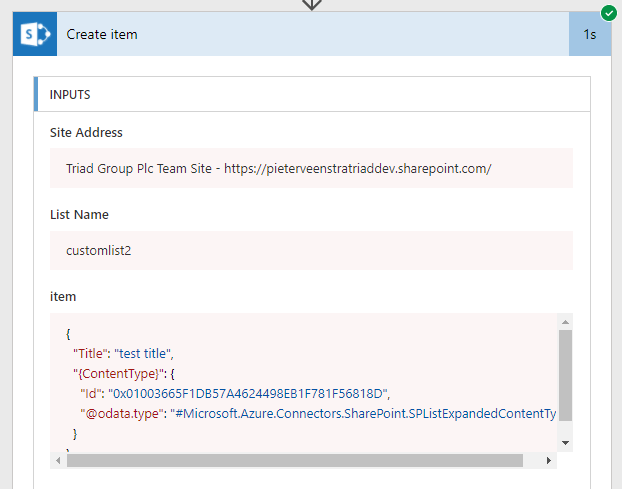
Task: Click the horizontal scrollbar left arrow
Action: click(58, 460)
